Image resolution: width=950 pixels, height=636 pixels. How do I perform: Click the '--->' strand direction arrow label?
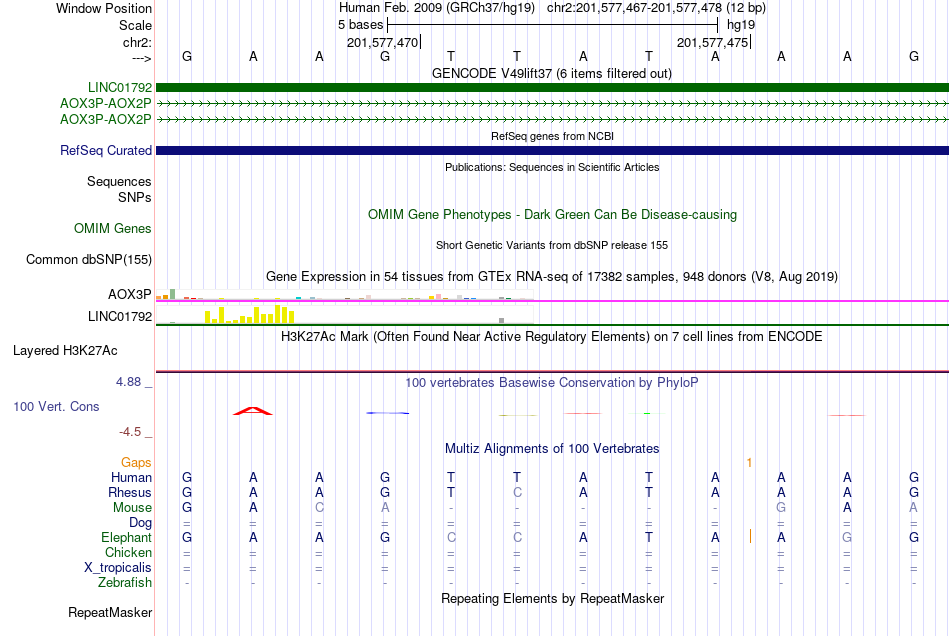pos(141,59)
